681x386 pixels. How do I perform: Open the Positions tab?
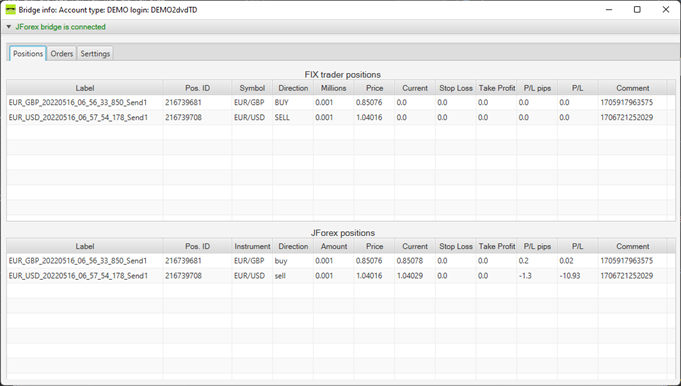pos(28,53)
